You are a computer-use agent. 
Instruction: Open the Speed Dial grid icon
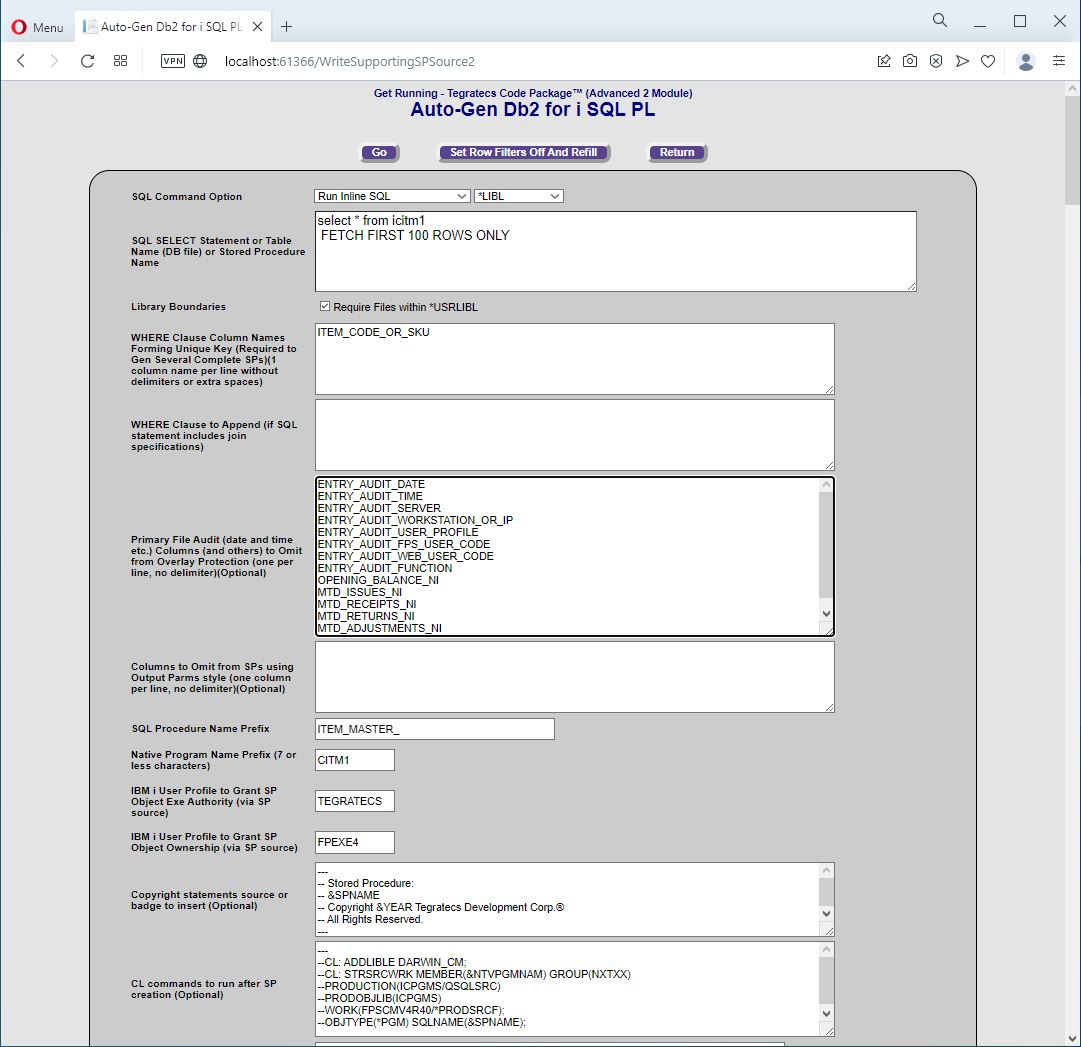coord(120,61)
